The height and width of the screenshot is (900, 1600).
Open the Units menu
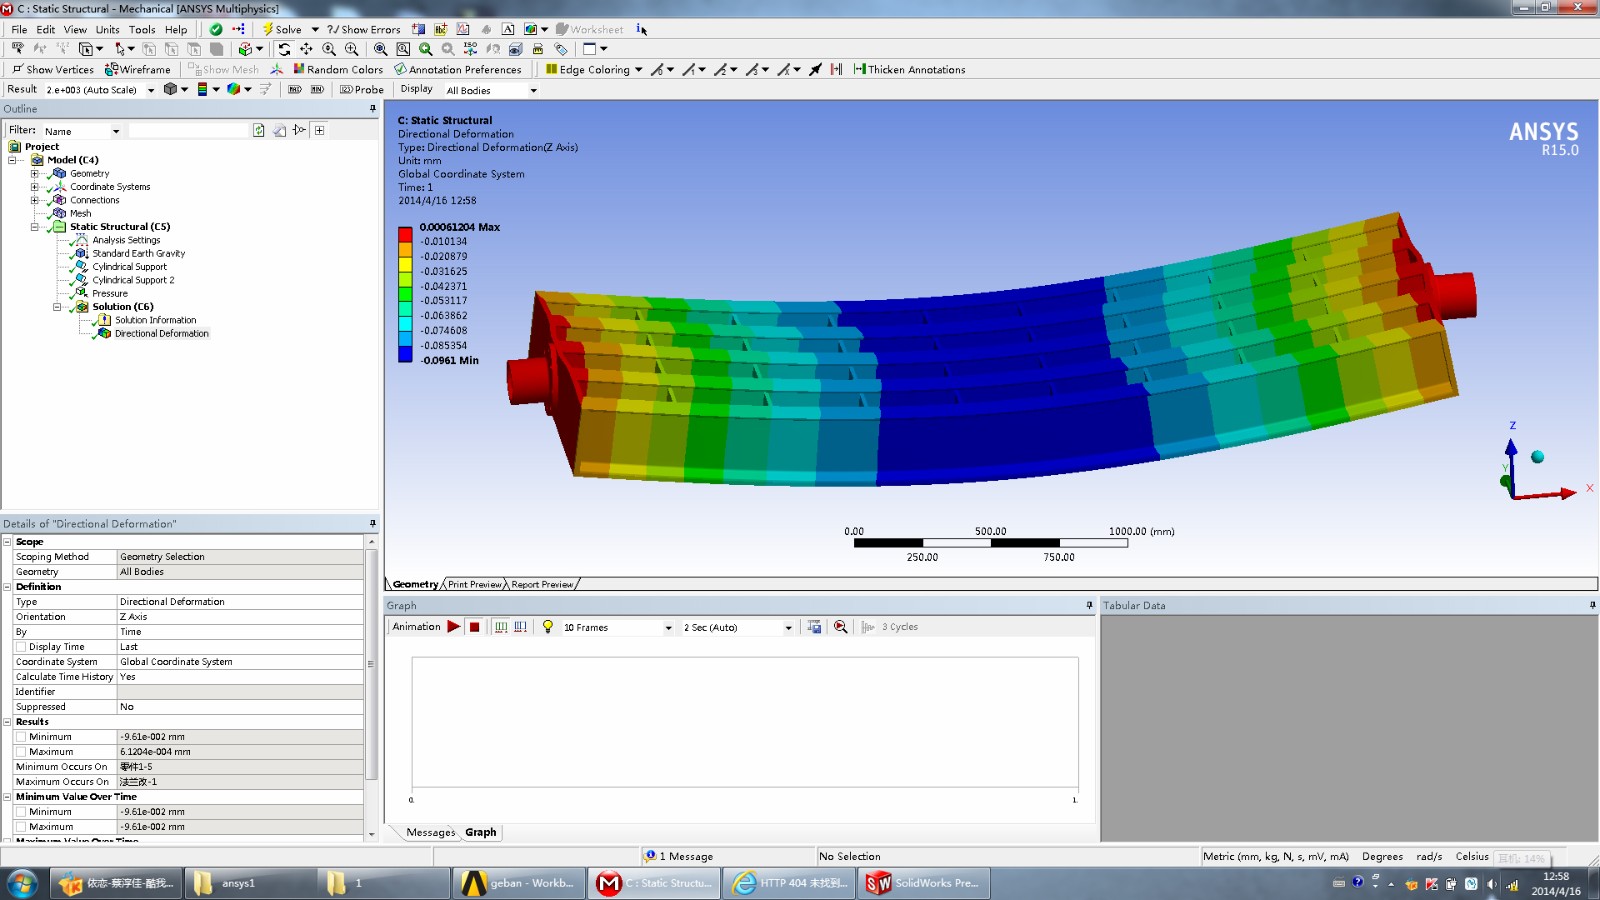tap(107, 29)
